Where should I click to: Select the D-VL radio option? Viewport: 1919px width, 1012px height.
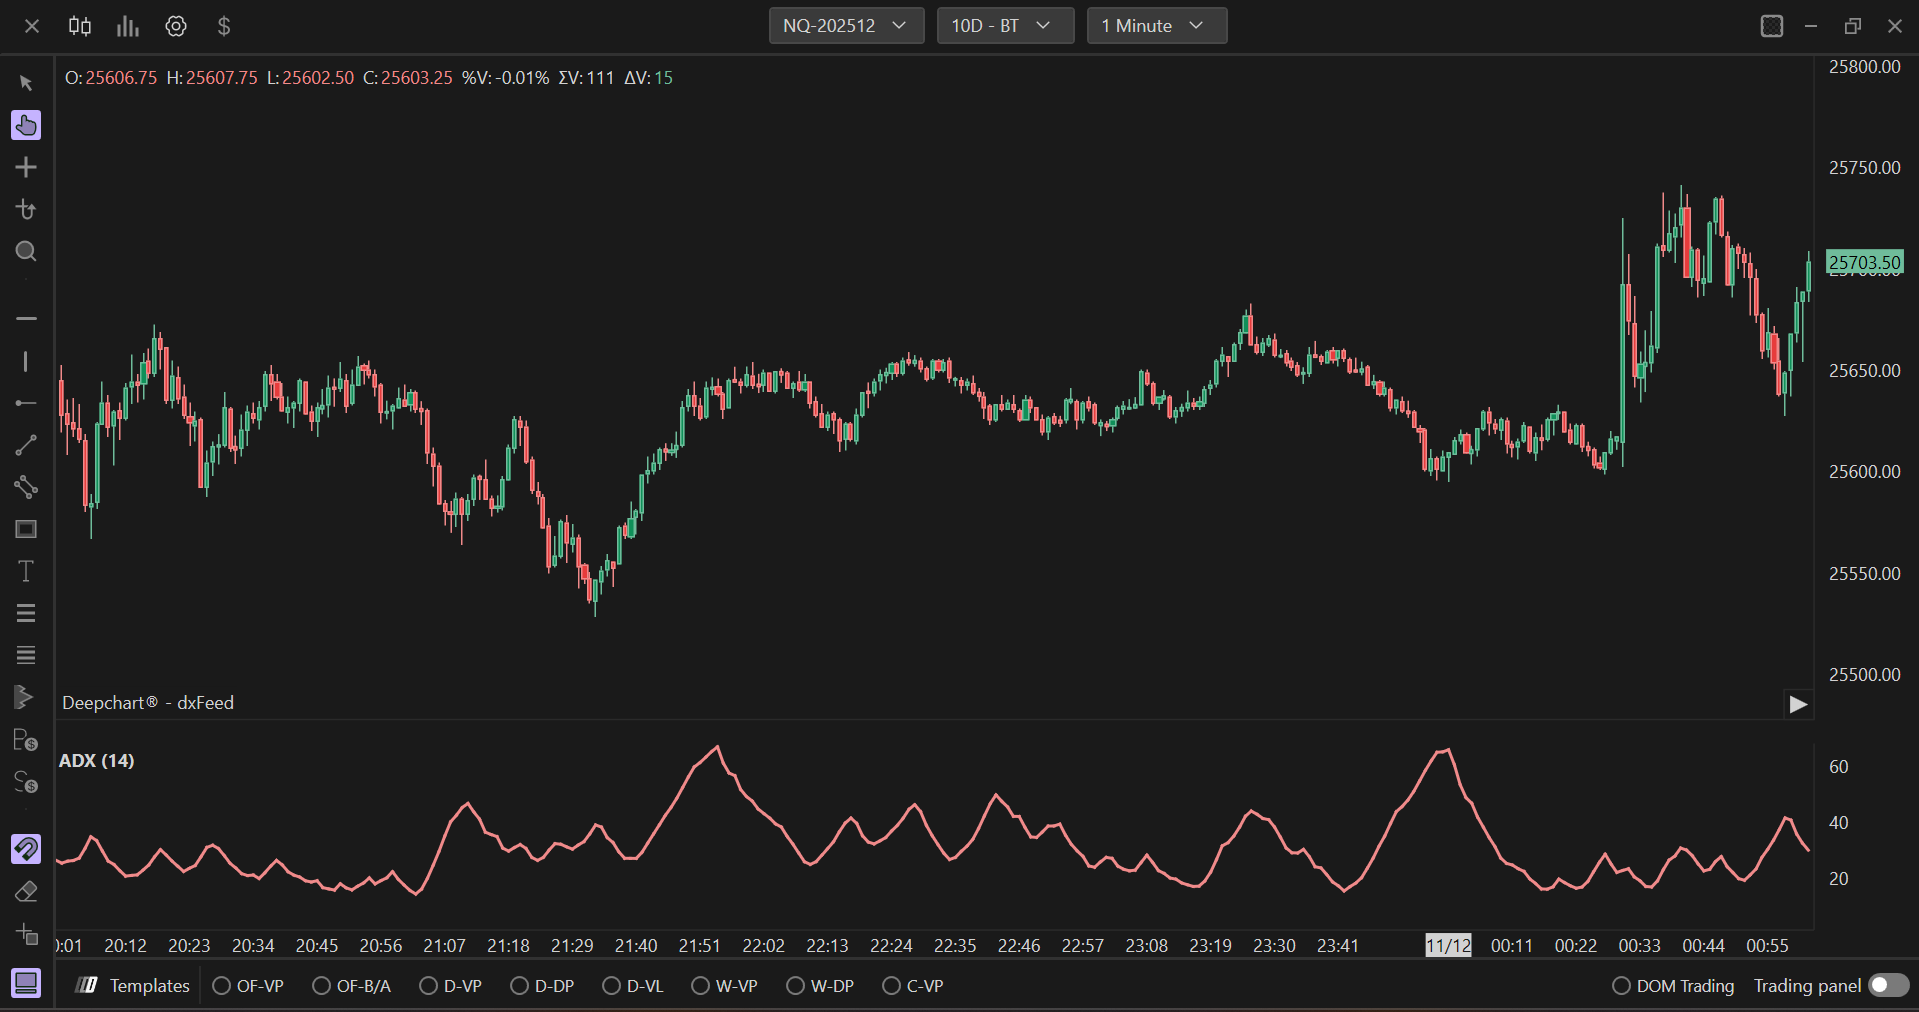click(x=612, y=986)
